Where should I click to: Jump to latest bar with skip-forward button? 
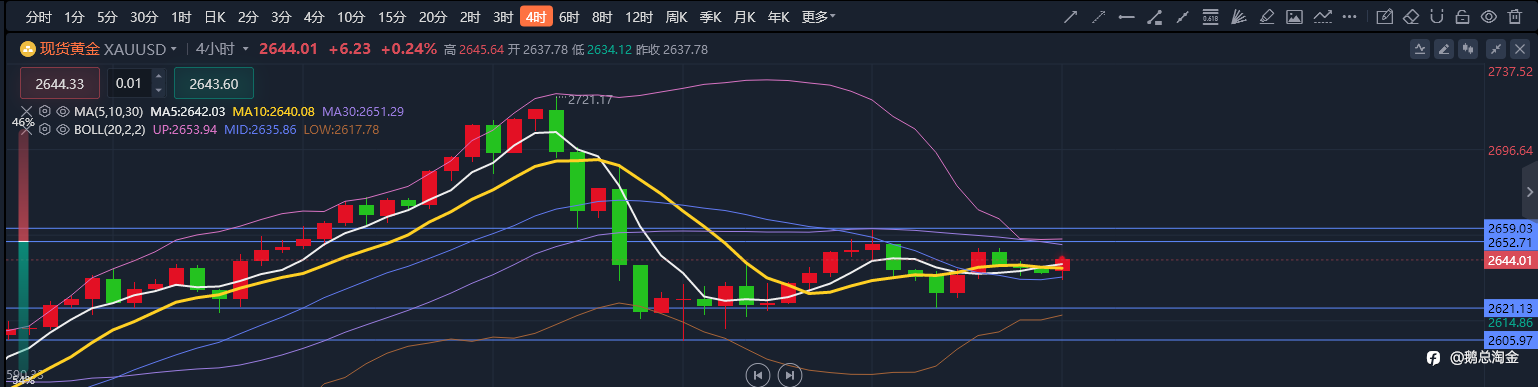[790, 375]
